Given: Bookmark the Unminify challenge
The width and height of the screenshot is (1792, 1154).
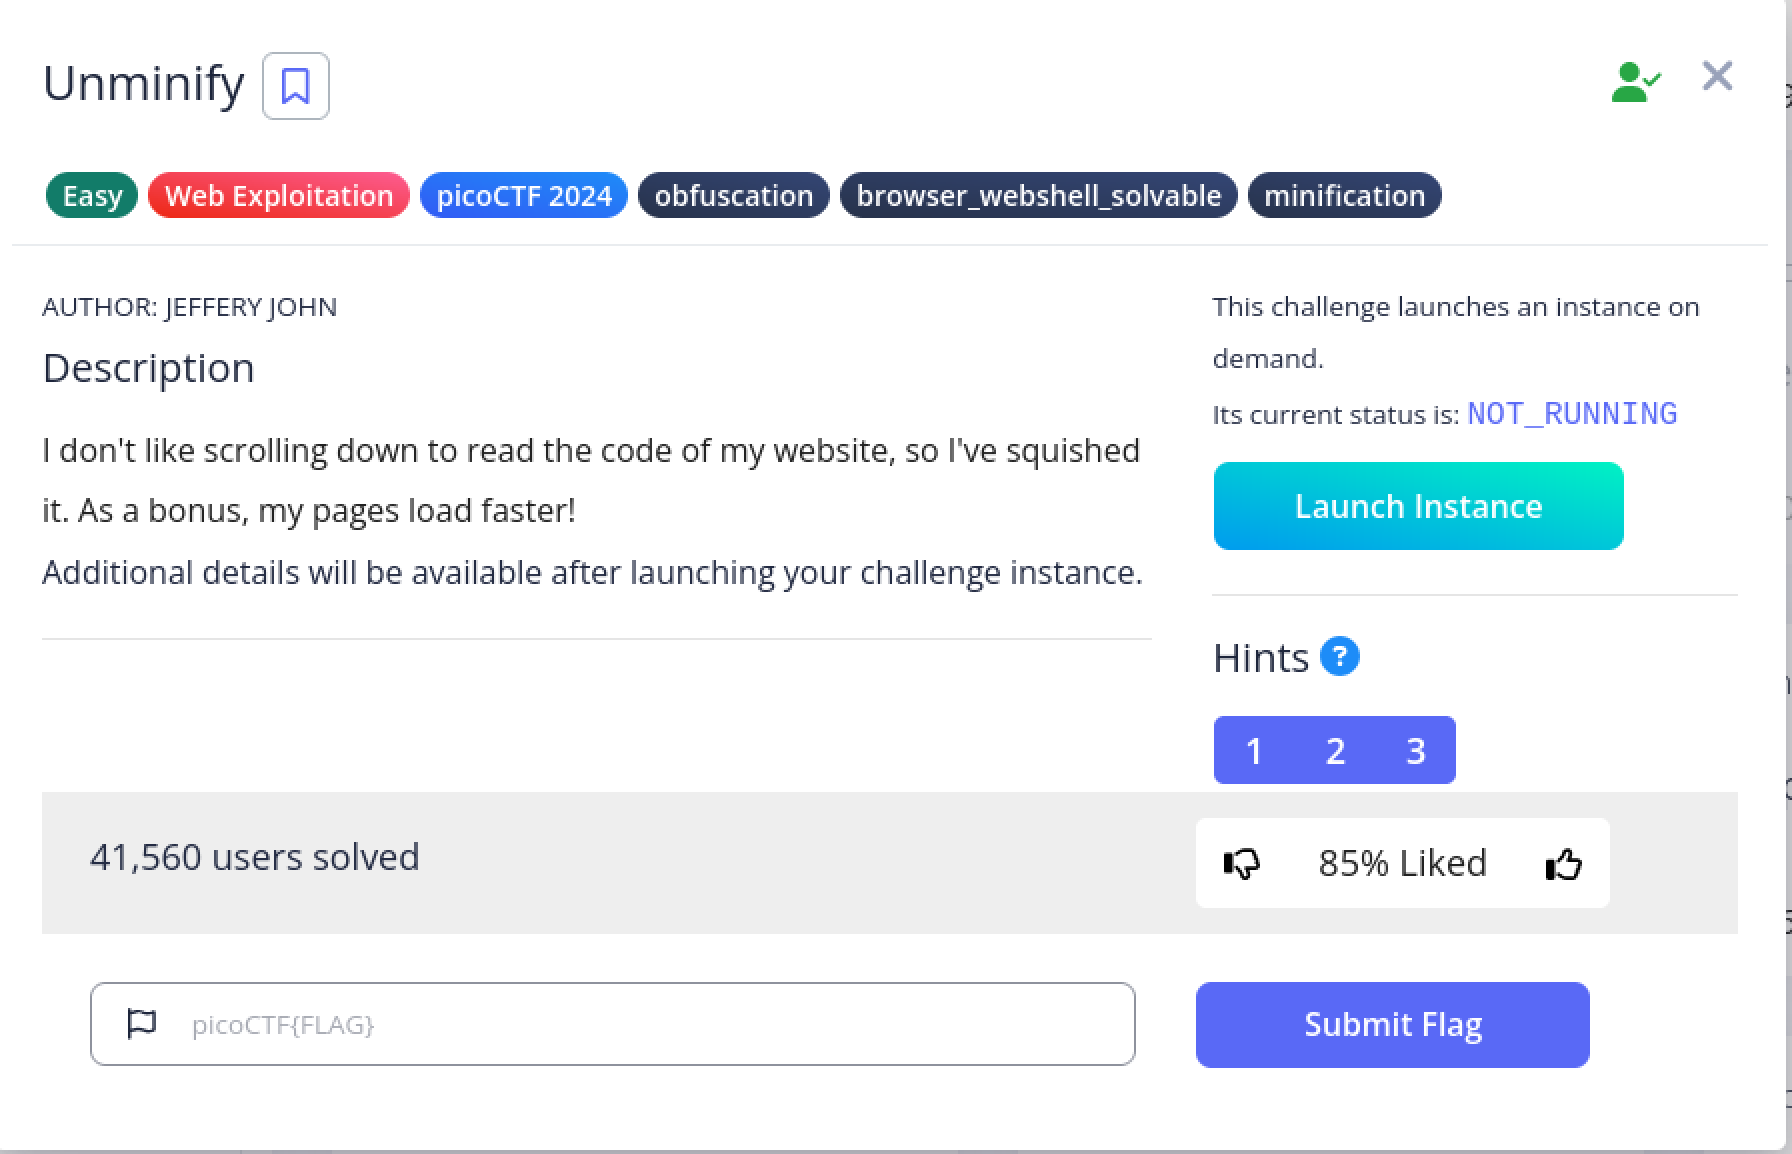Looking at the screenshot, I should (x=296, y=86).
